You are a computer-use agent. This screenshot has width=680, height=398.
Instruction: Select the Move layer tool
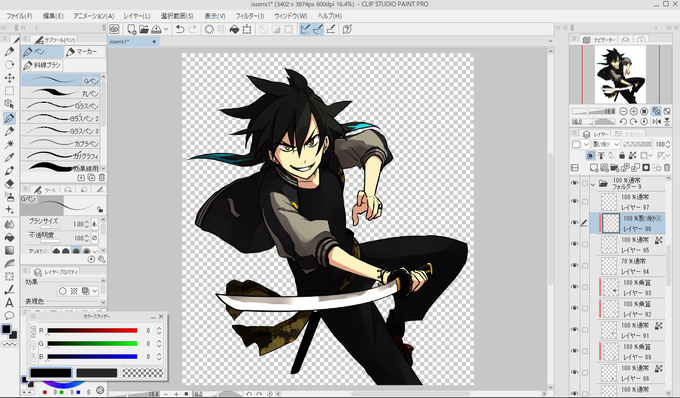click(x=9, y=78)
